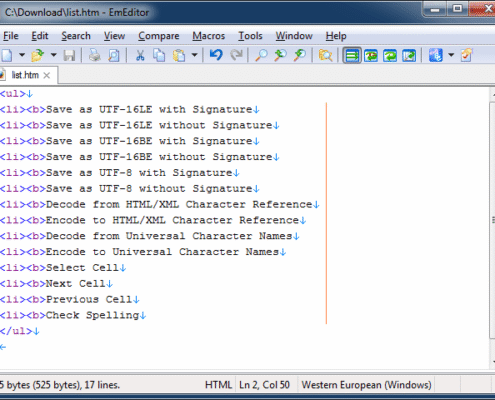This screenshot has width=495, height=400.
Task: Toggle Wrap by Page mode button
Action: click(x=409, y=55)
